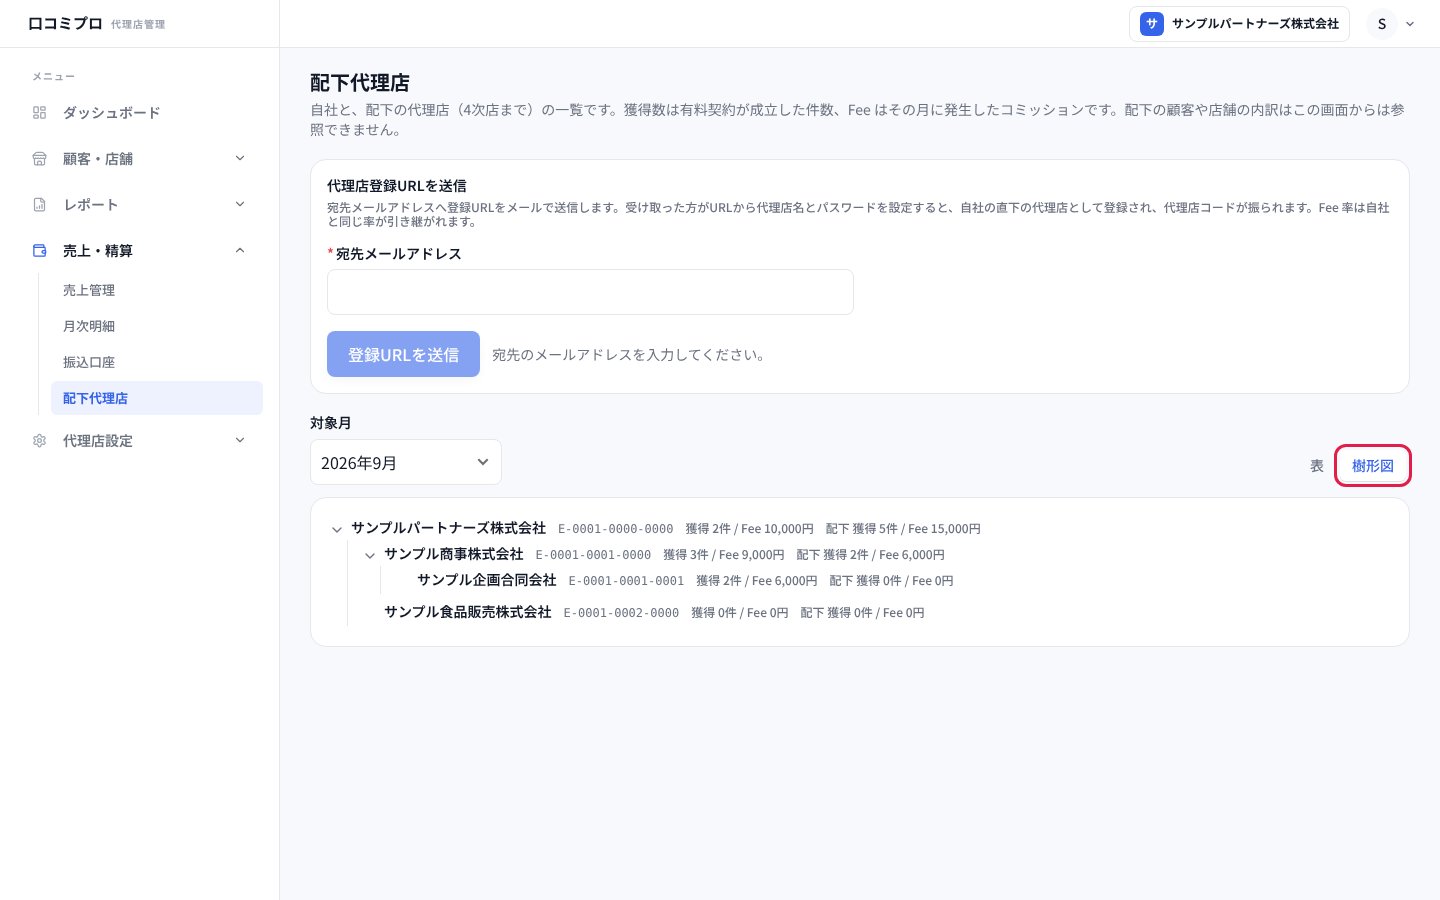The width and height of the screenshot is (1440, 900).
Task: Click the code E-0001-0001-0001
Action: (x=626, y=581)
